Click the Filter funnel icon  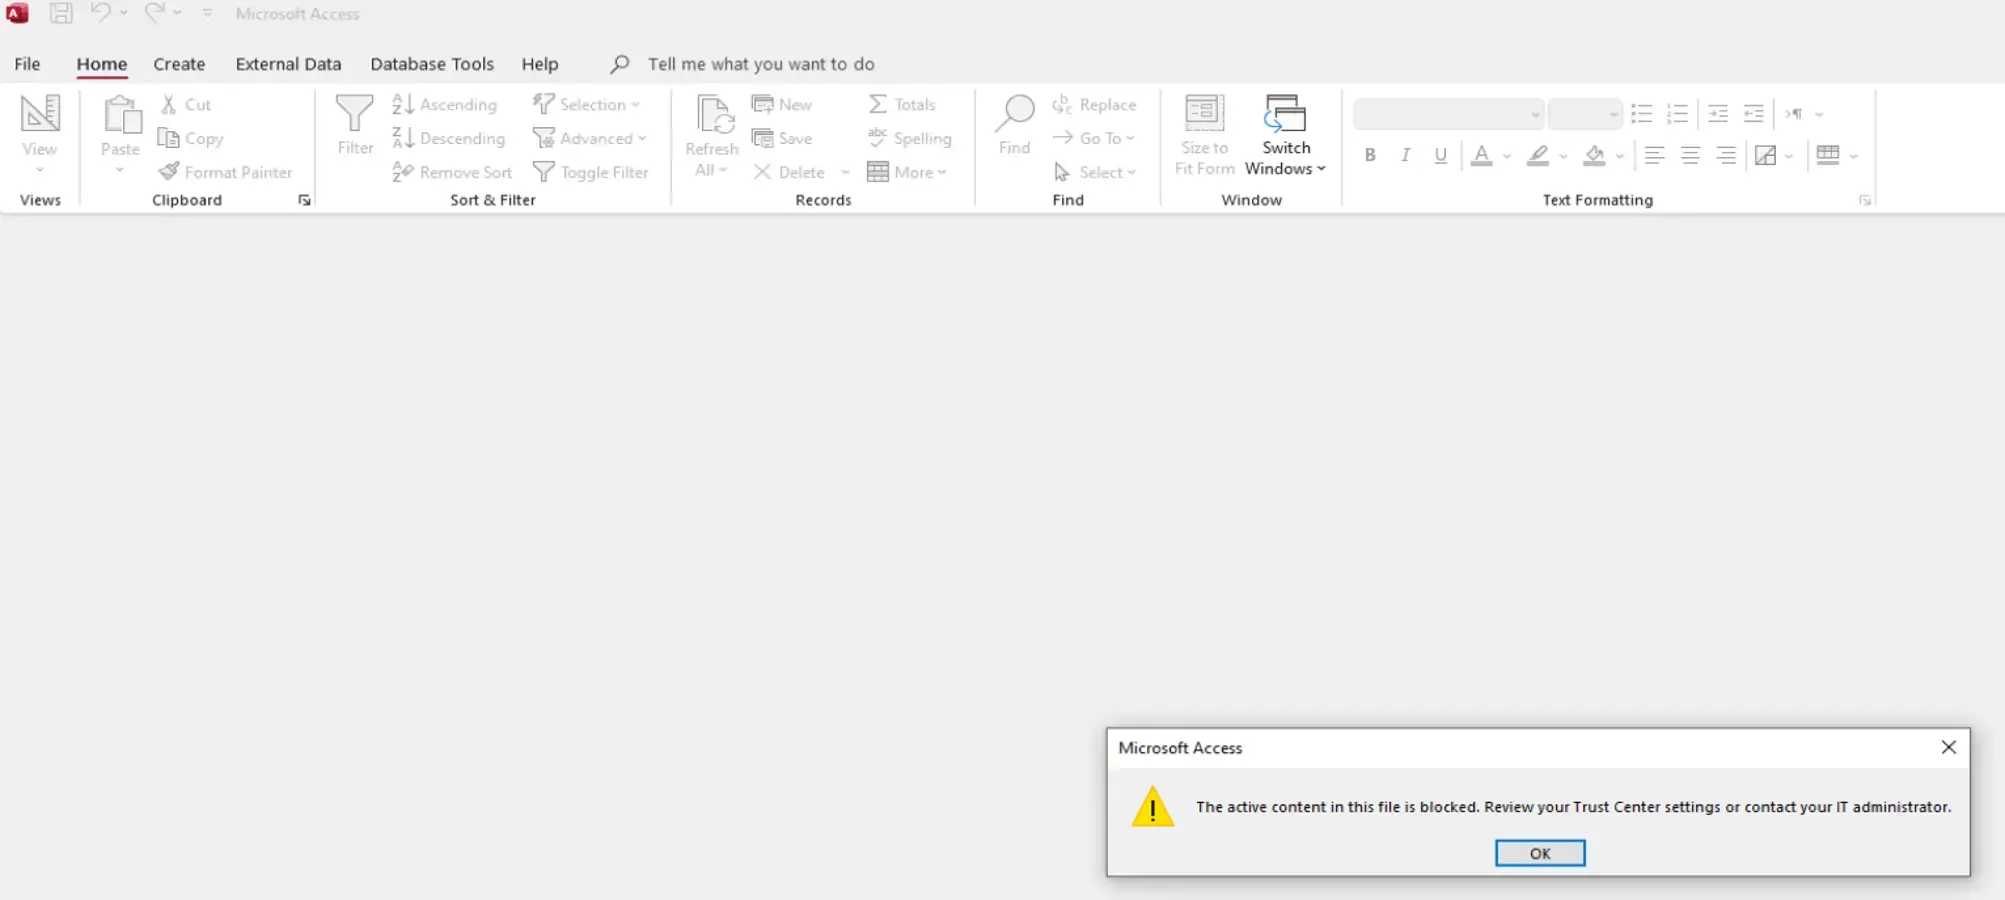tap(355, 114)
